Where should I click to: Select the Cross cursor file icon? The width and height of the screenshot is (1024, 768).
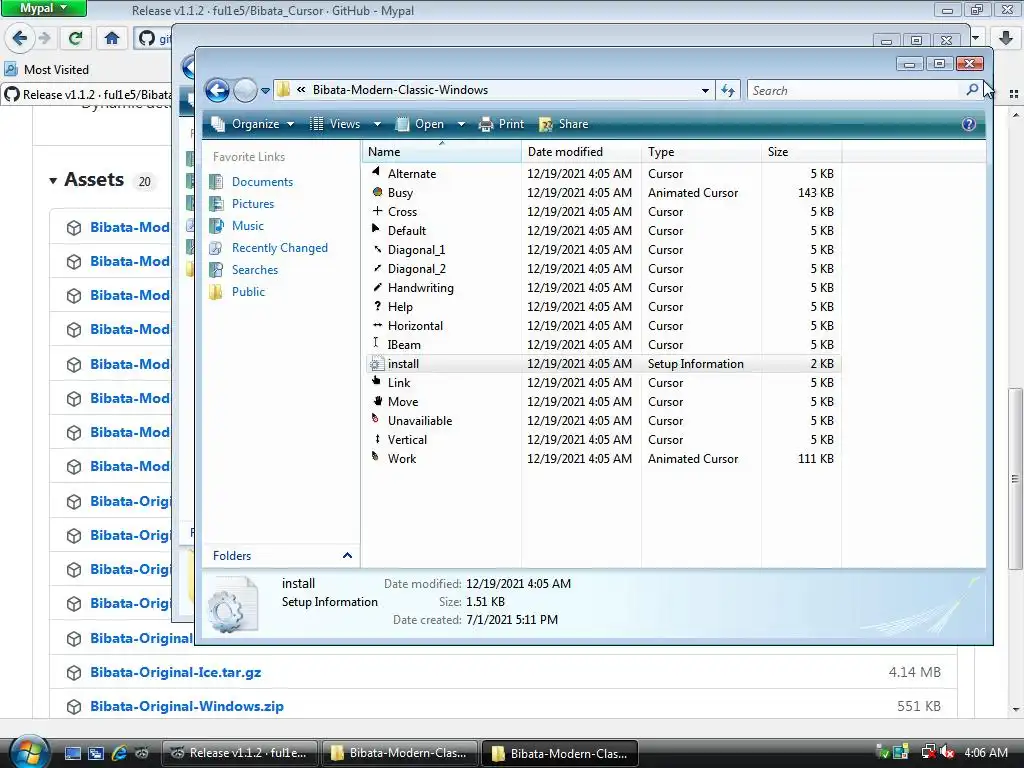(377, 211)
